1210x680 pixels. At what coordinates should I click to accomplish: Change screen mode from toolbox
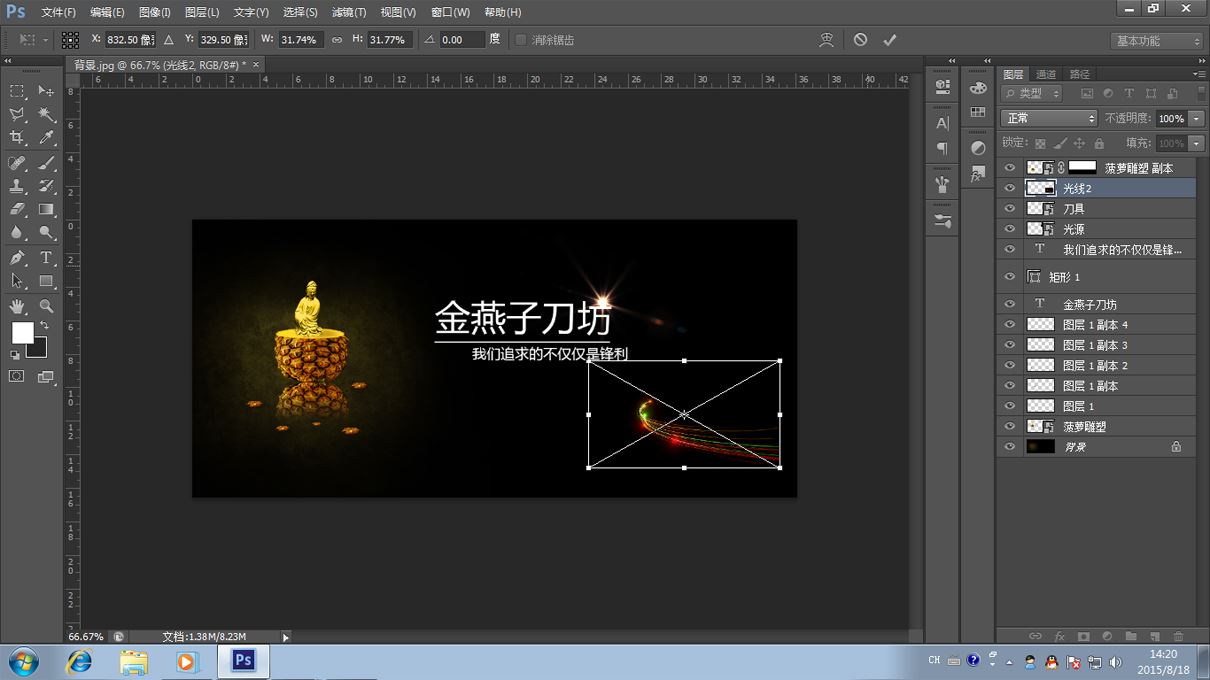tap(46, 377)
